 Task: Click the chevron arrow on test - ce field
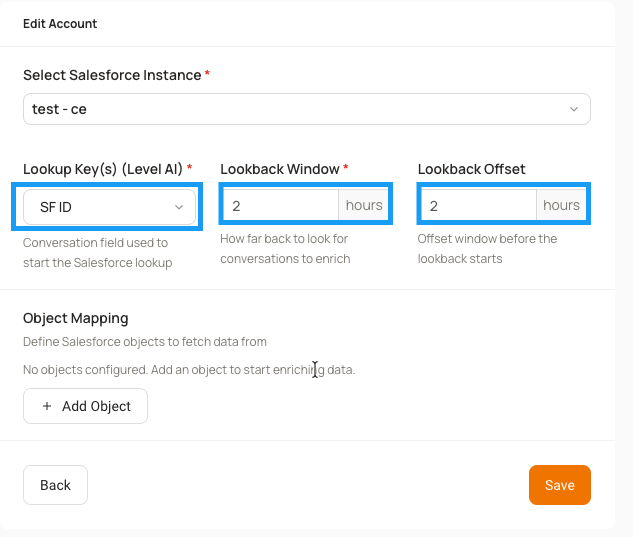pos(574,109)
